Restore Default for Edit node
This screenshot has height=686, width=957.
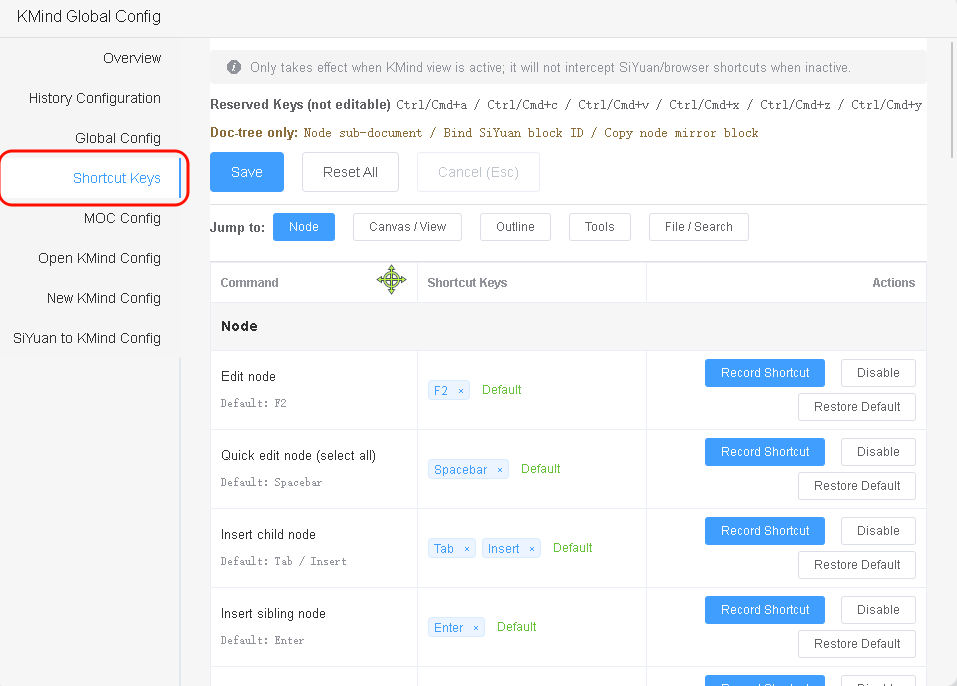[857, 407]
